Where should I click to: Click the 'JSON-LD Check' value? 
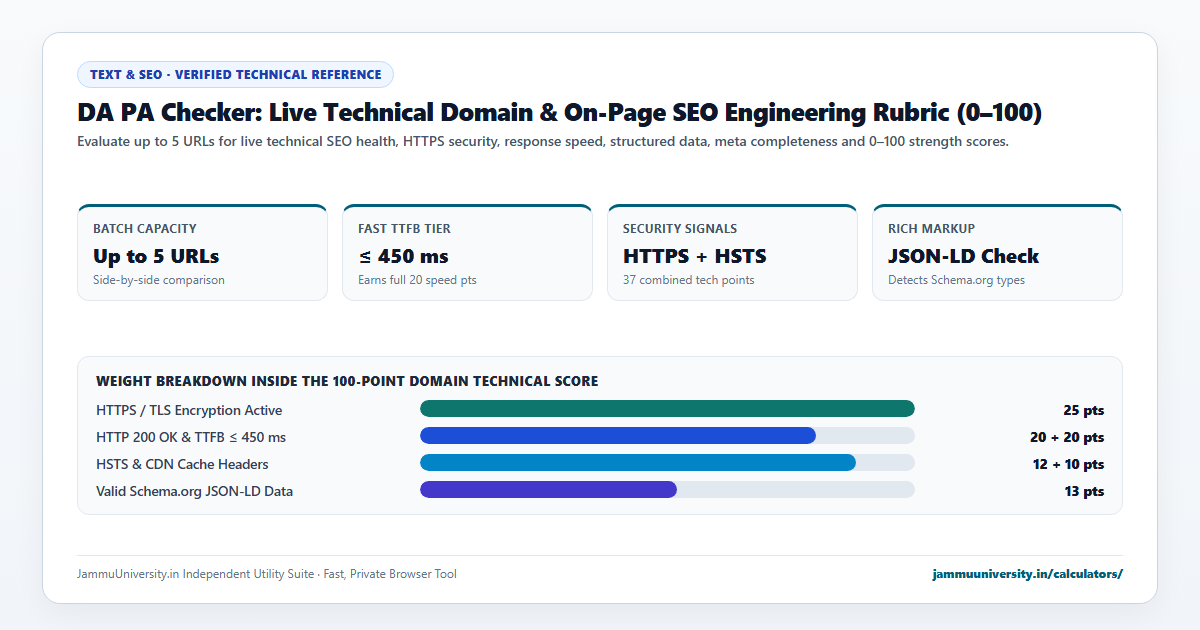(963, 256)
